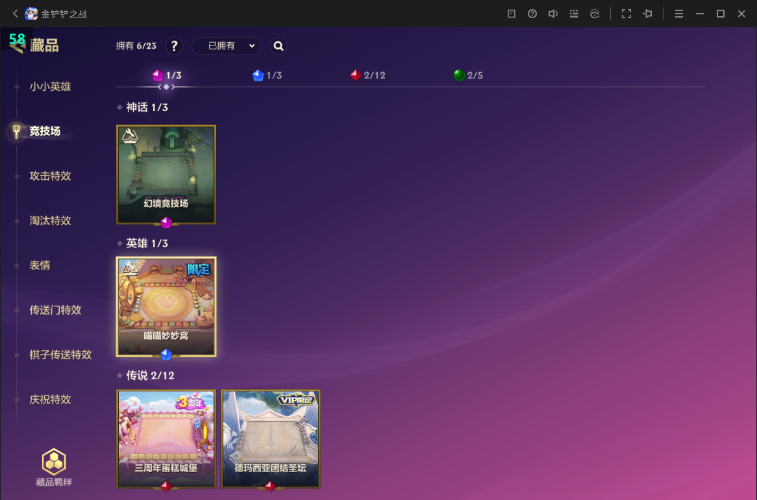This screenshot has width=757, height=500.
Task: Click the 英雄 1/3 section header
Action: coord(147,243)
